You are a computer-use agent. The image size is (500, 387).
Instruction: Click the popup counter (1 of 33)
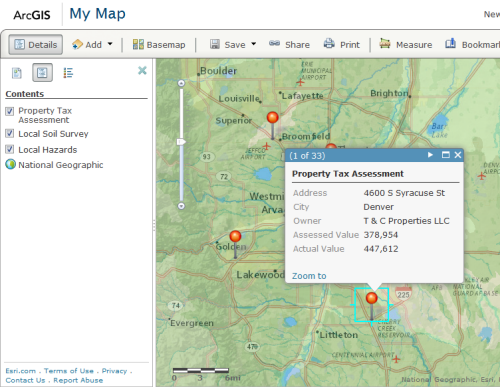[x=307, y=156]
